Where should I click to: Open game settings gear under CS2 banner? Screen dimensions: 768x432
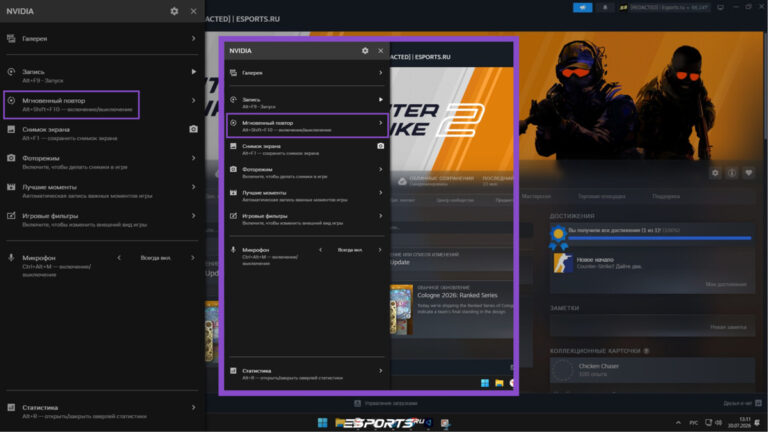(715, 173)
